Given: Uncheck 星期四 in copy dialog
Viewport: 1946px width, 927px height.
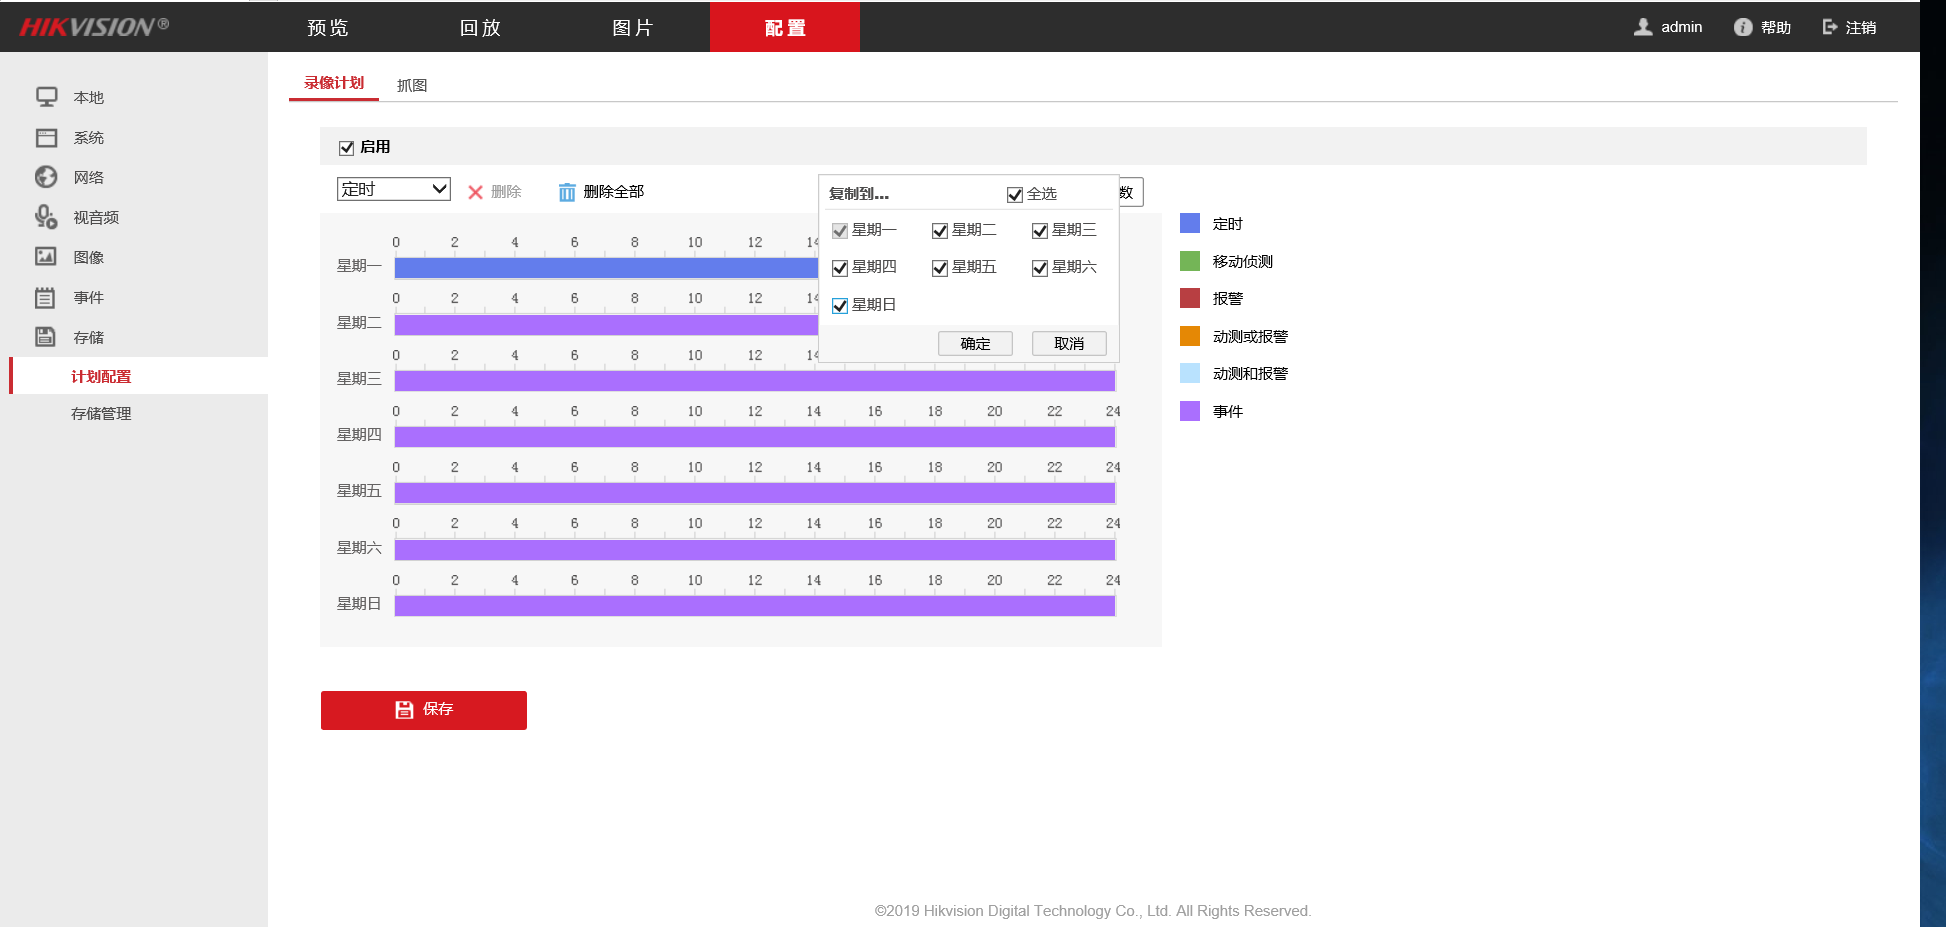Looking at the screenshot, I should click(x=840, y=268).
